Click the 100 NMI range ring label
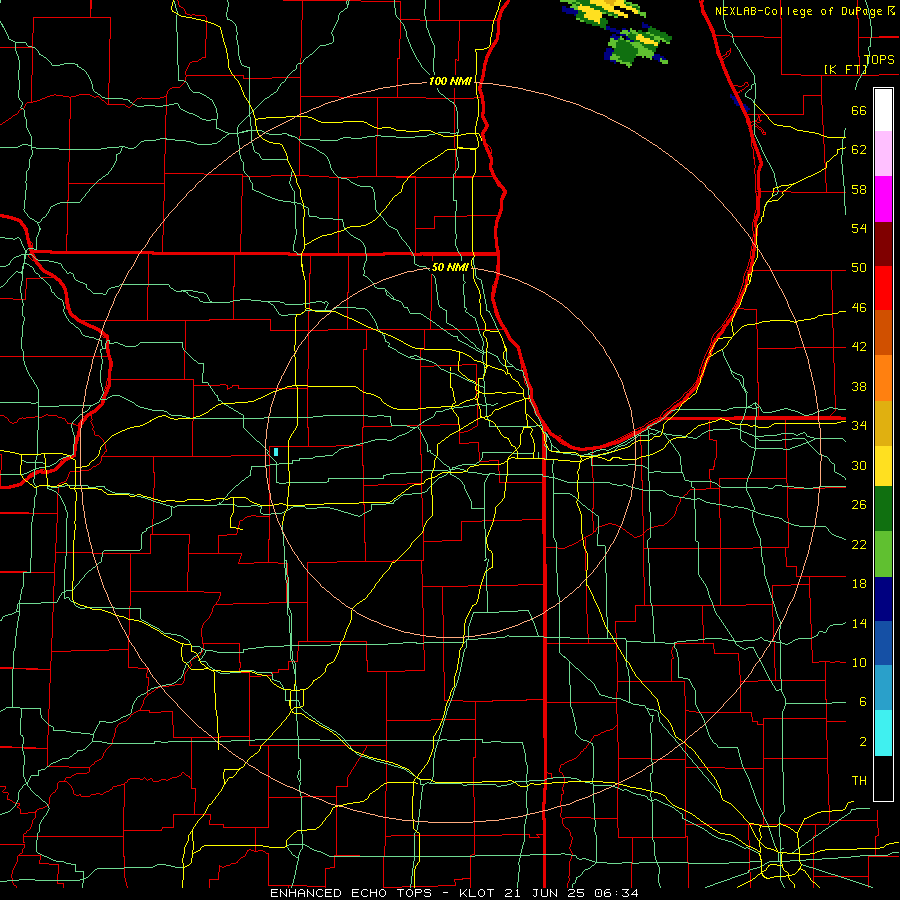The height and width of the screenshot is (900, 900). pyautogui.click(x=450, y=81)
